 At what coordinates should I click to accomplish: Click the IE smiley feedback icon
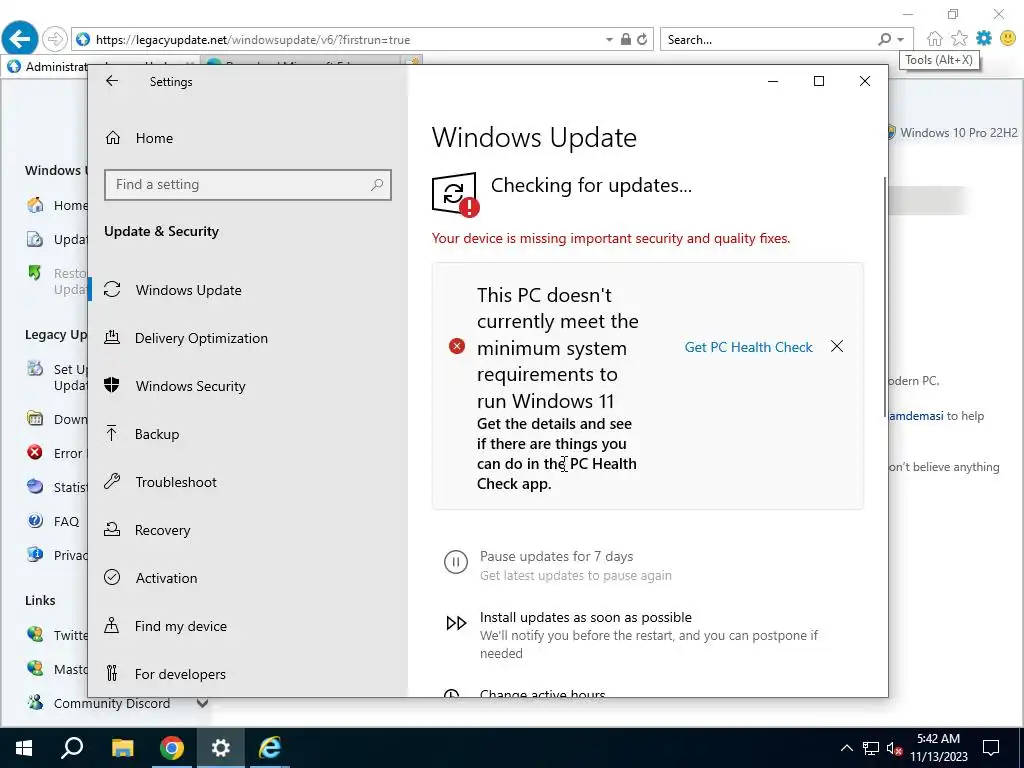[x=1008, y=39]
